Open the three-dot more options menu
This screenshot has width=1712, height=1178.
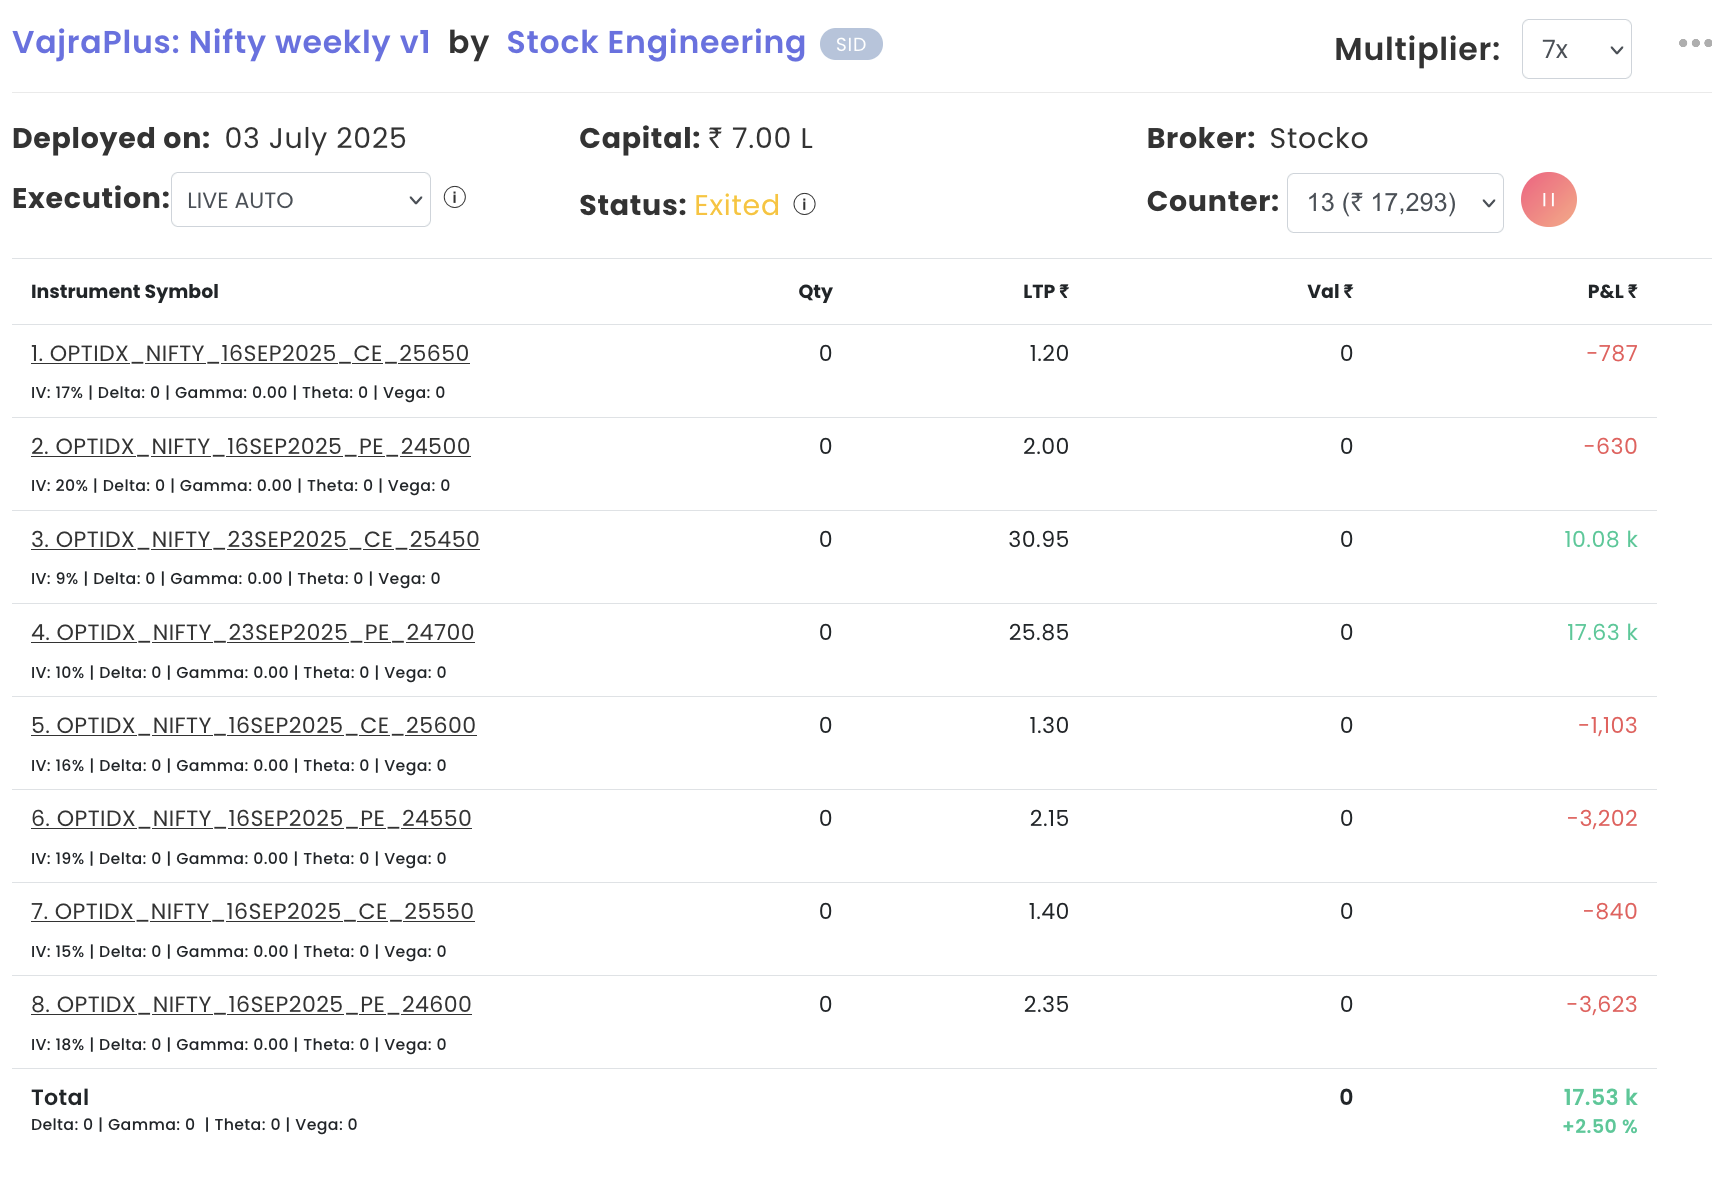click(x=1694, y=43)
